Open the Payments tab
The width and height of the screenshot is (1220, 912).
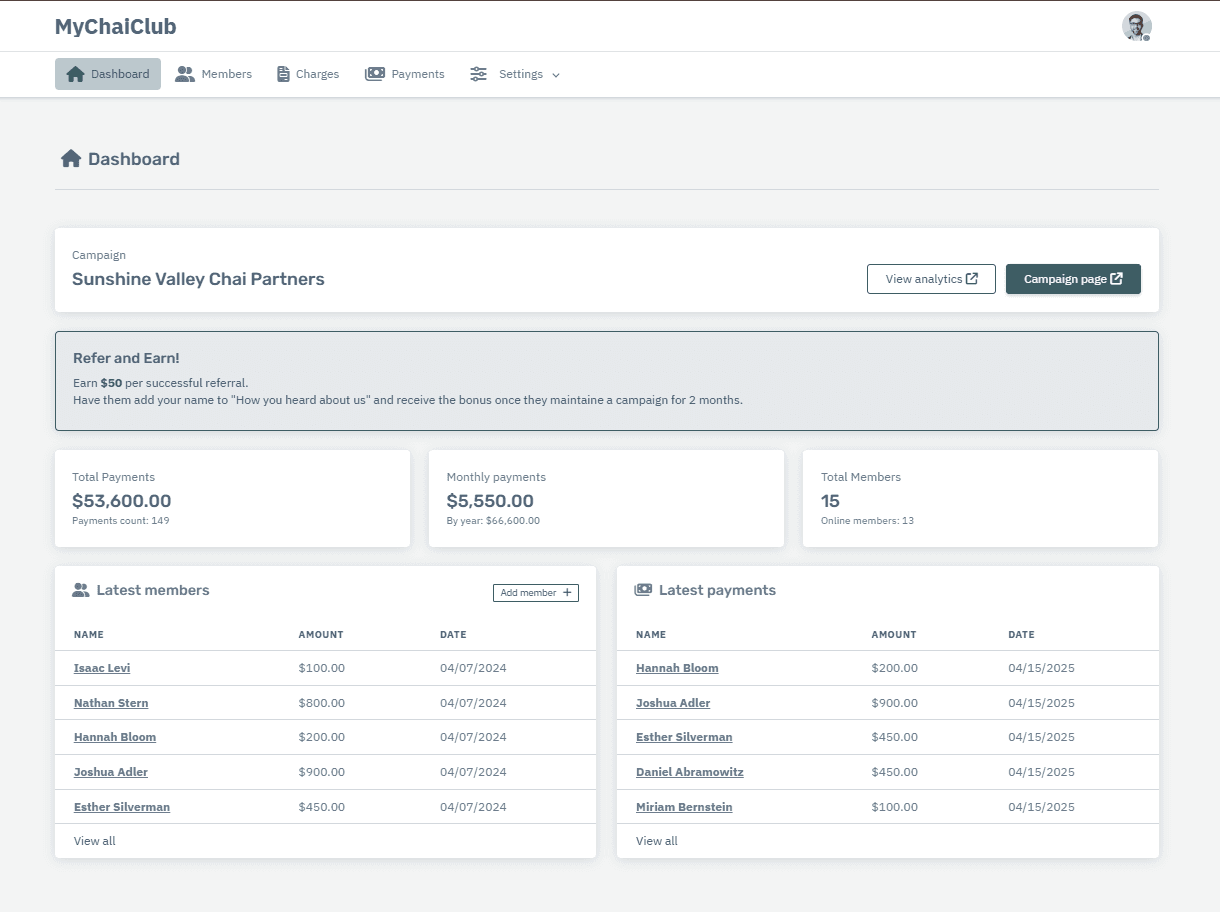tap(405, 74)
